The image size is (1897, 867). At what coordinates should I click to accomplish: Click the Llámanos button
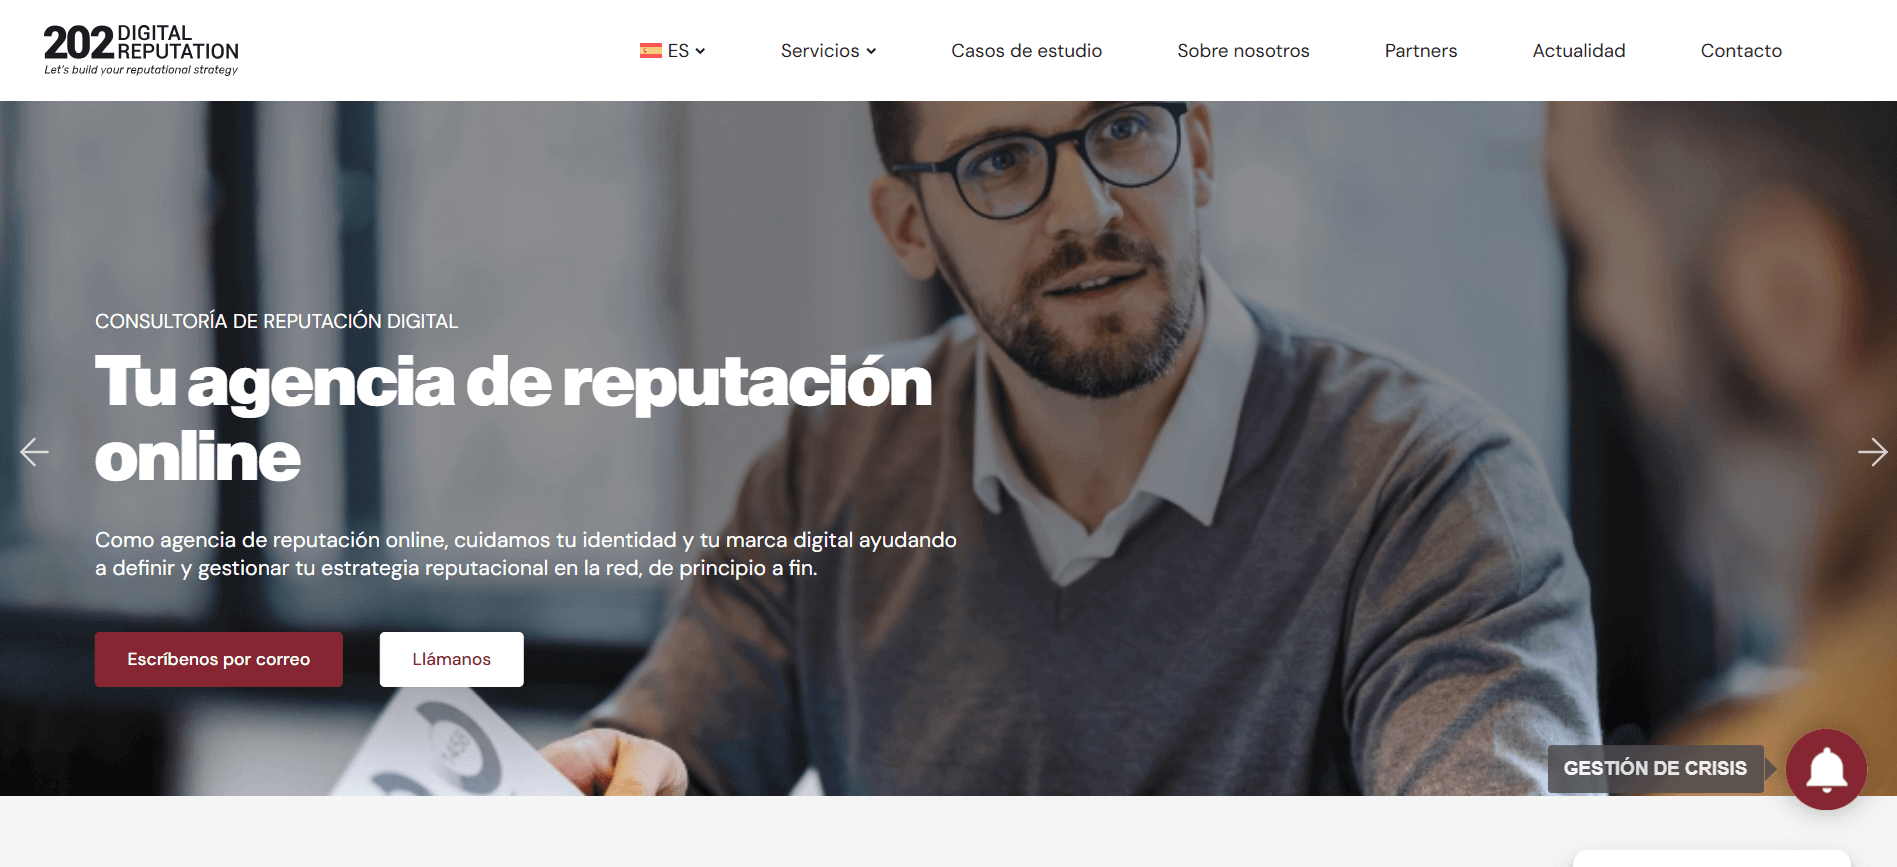452,659
